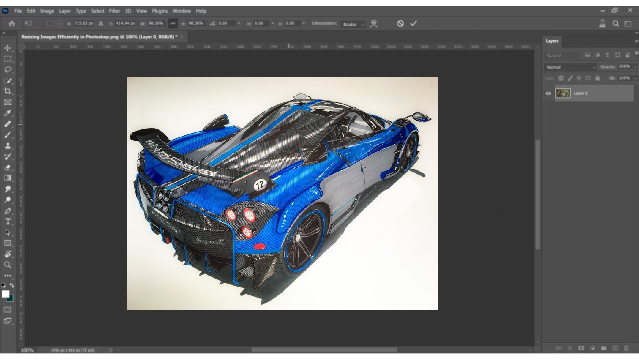Swap foreground and background colors
The height and width of the screenshot is (360, 639).
[x=12, y=286]
